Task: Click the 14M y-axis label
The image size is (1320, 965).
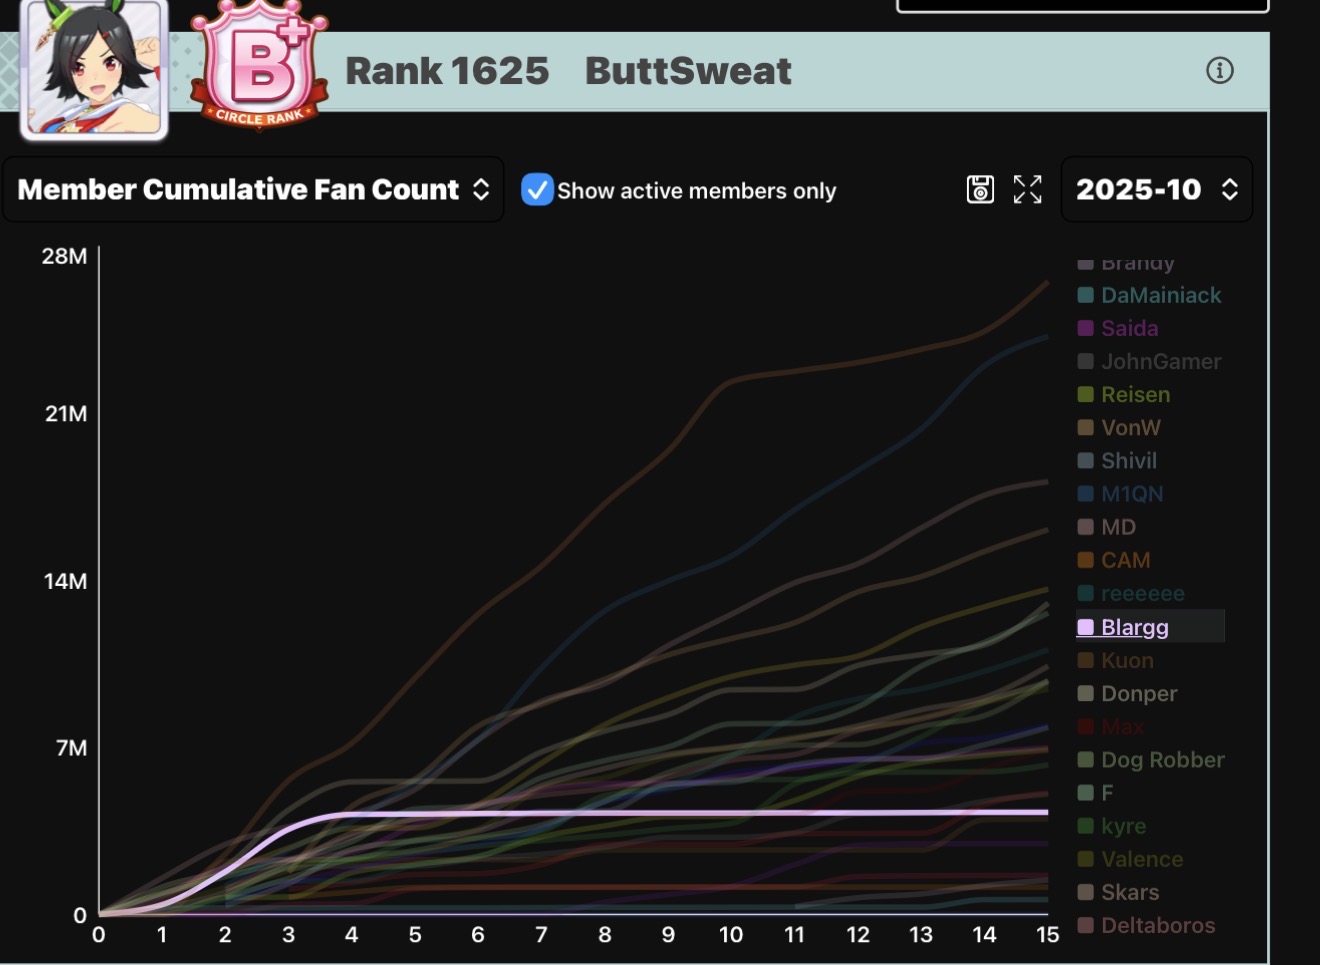Action: coord(65,580)
